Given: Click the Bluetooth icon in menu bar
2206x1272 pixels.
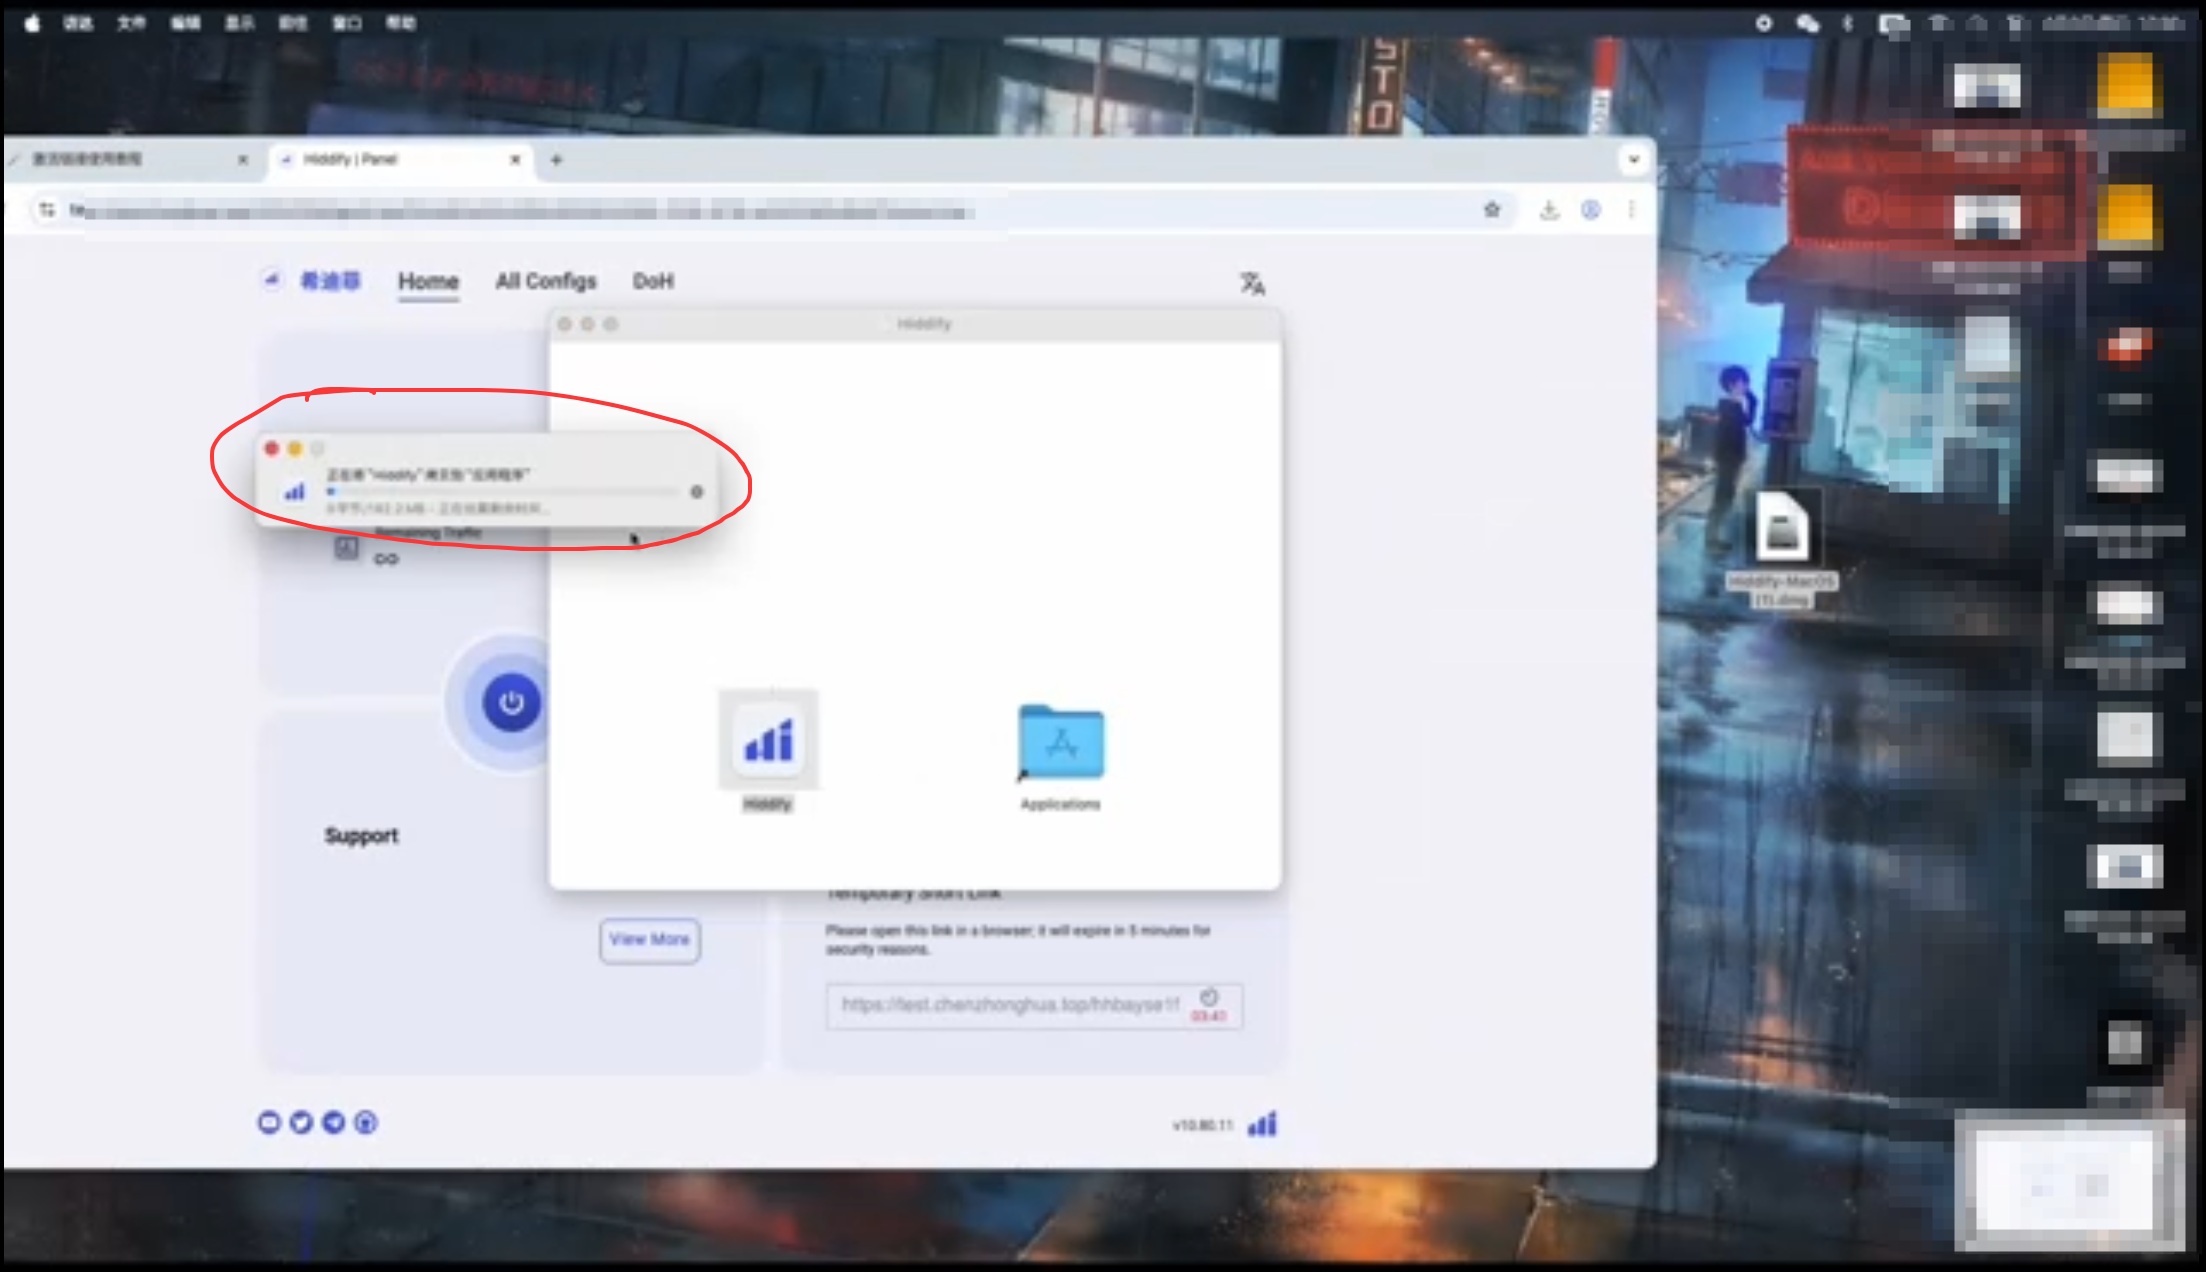Looking at the screenshot, I should [x=1847, y=23].
